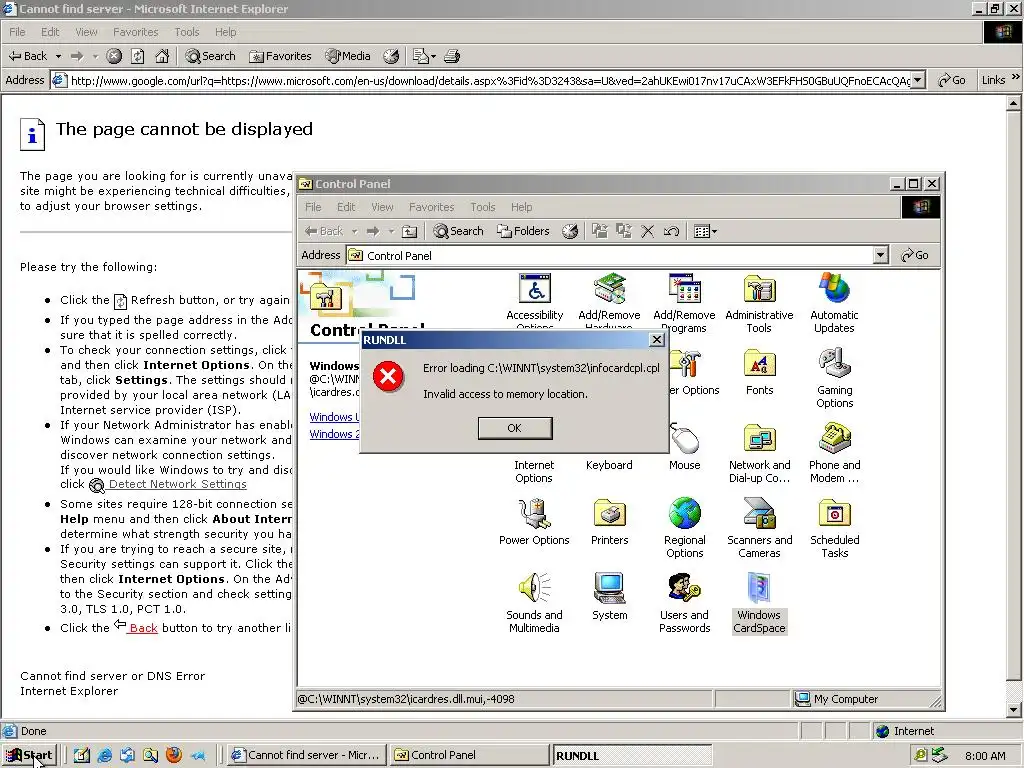1024x768 pixels.
Task: Click Internet Options label in Control Panel
Action: coord(534,472)
